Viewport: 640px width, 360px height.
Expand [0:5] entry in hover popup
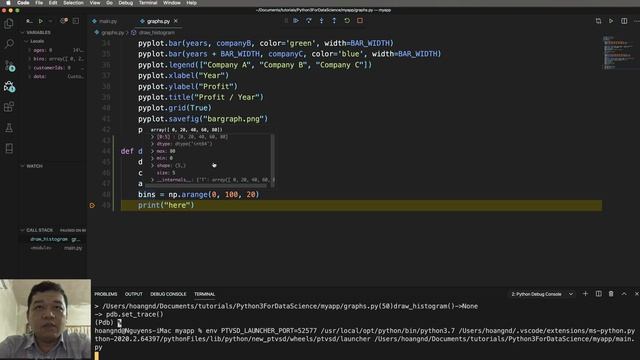tap(153, 137)
